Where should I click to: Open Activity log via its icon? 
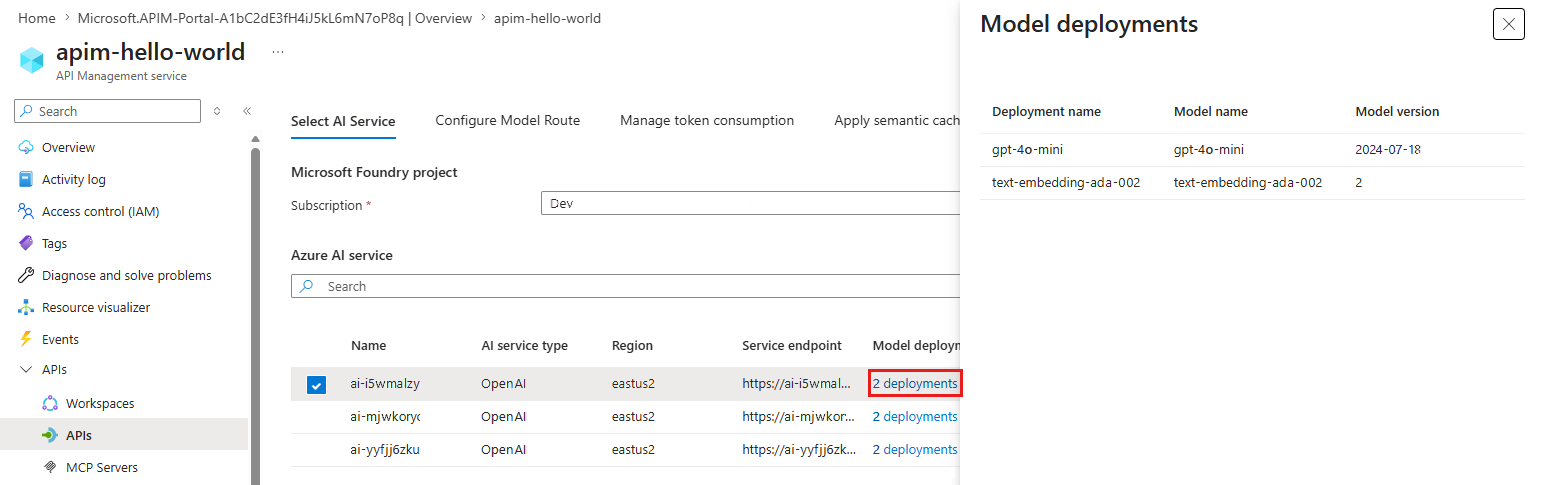click(26, 180)
